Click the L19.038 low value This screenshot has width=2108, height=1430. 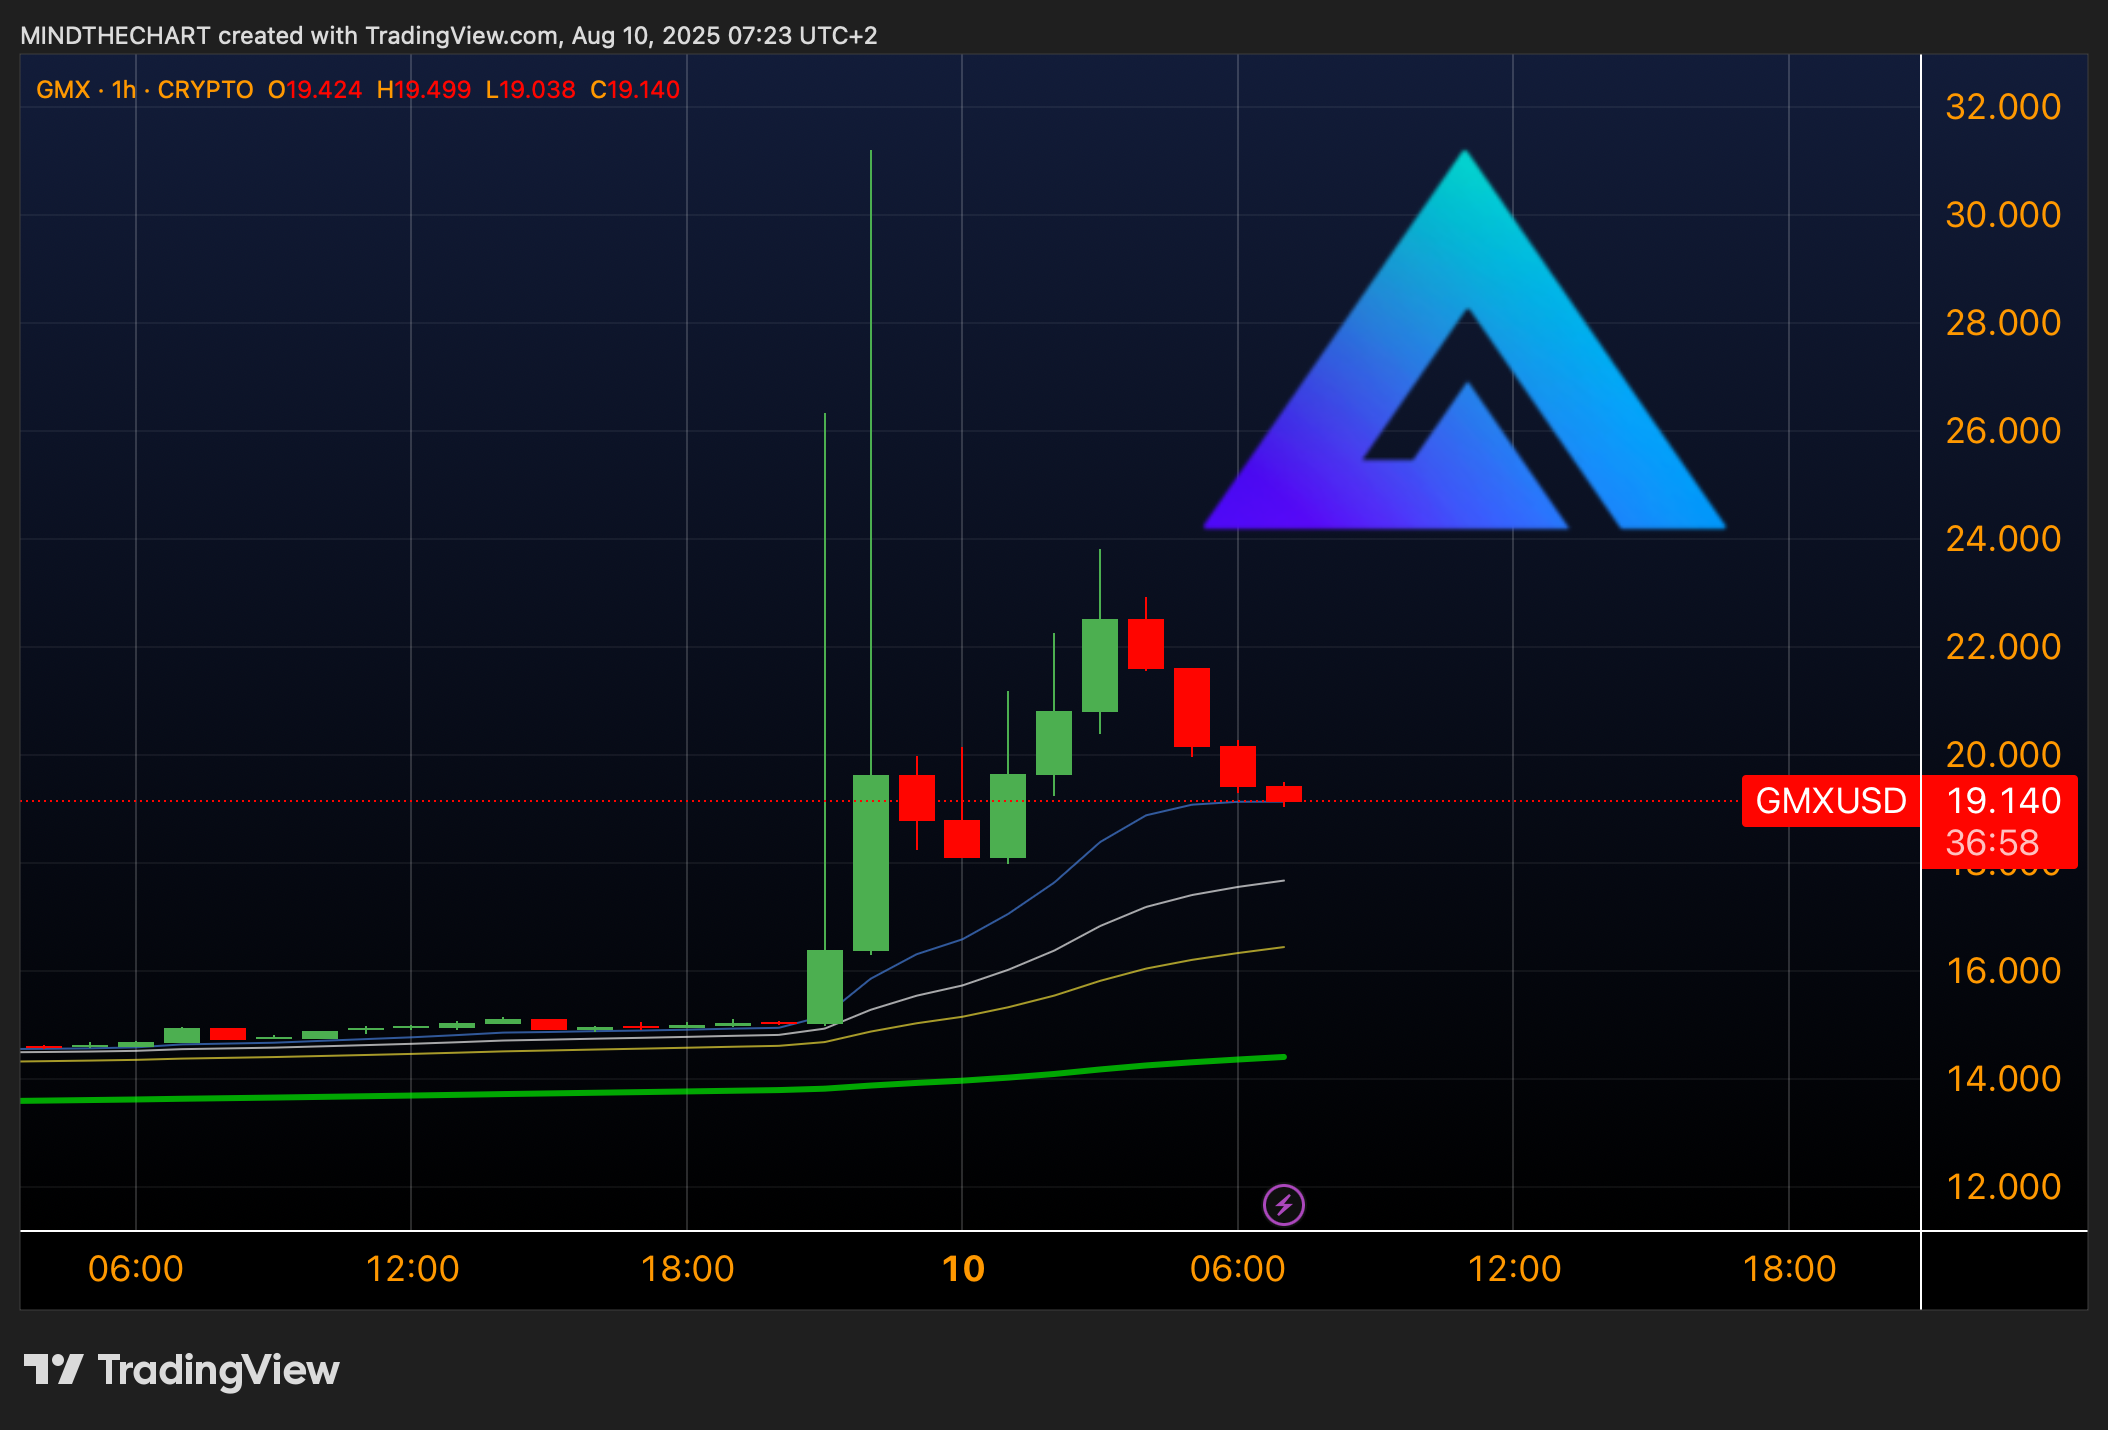point(530,90)
